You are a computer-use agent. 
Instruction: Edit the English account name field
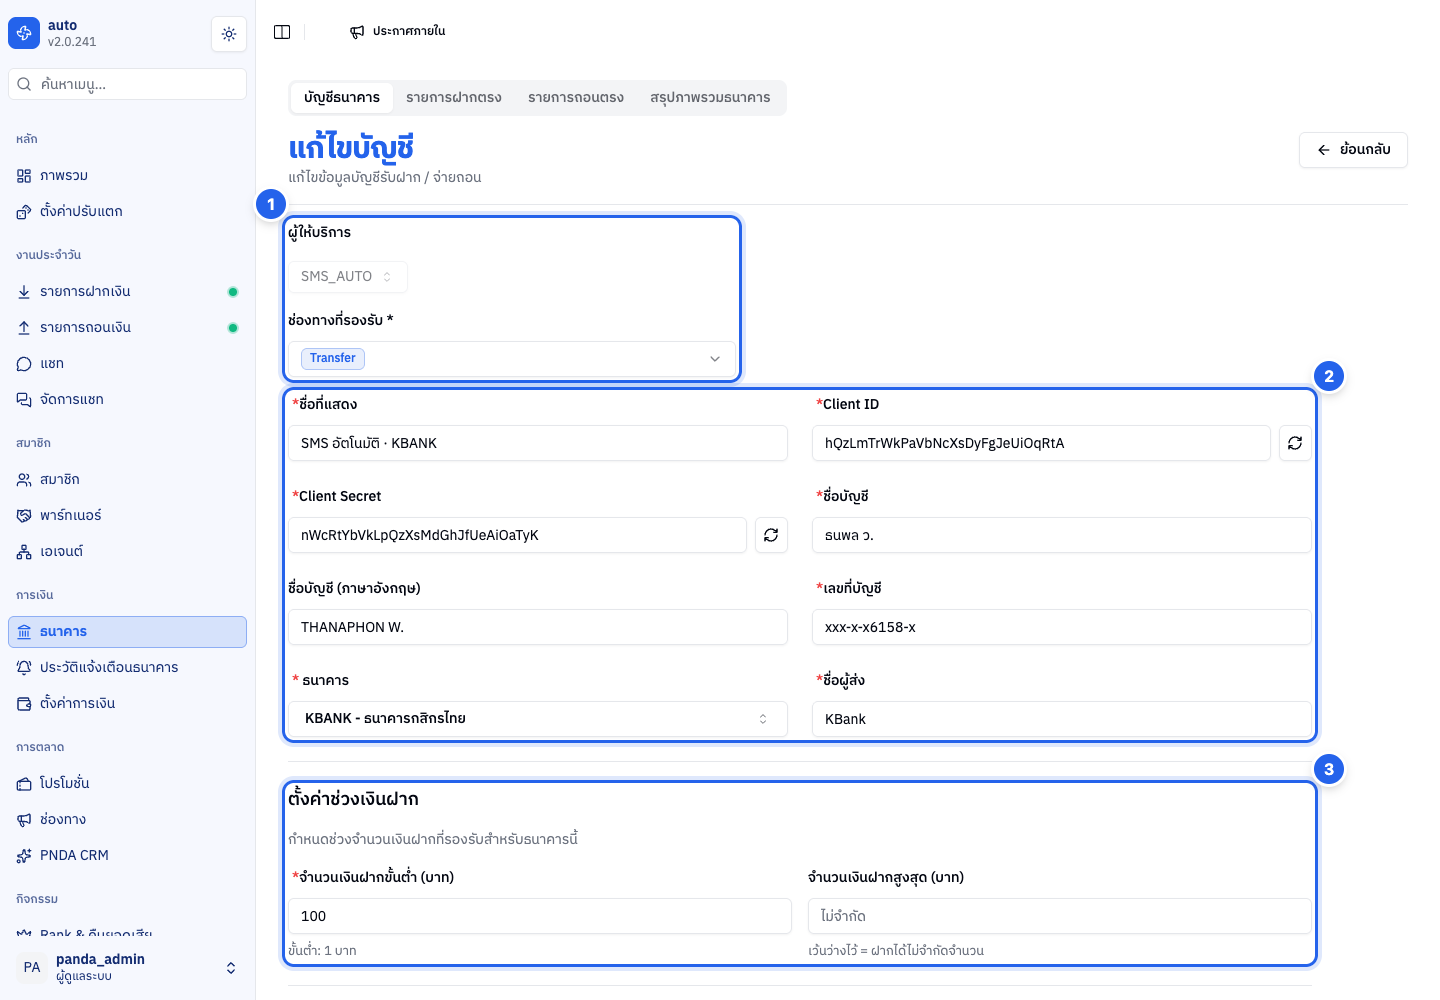[538, 627]
